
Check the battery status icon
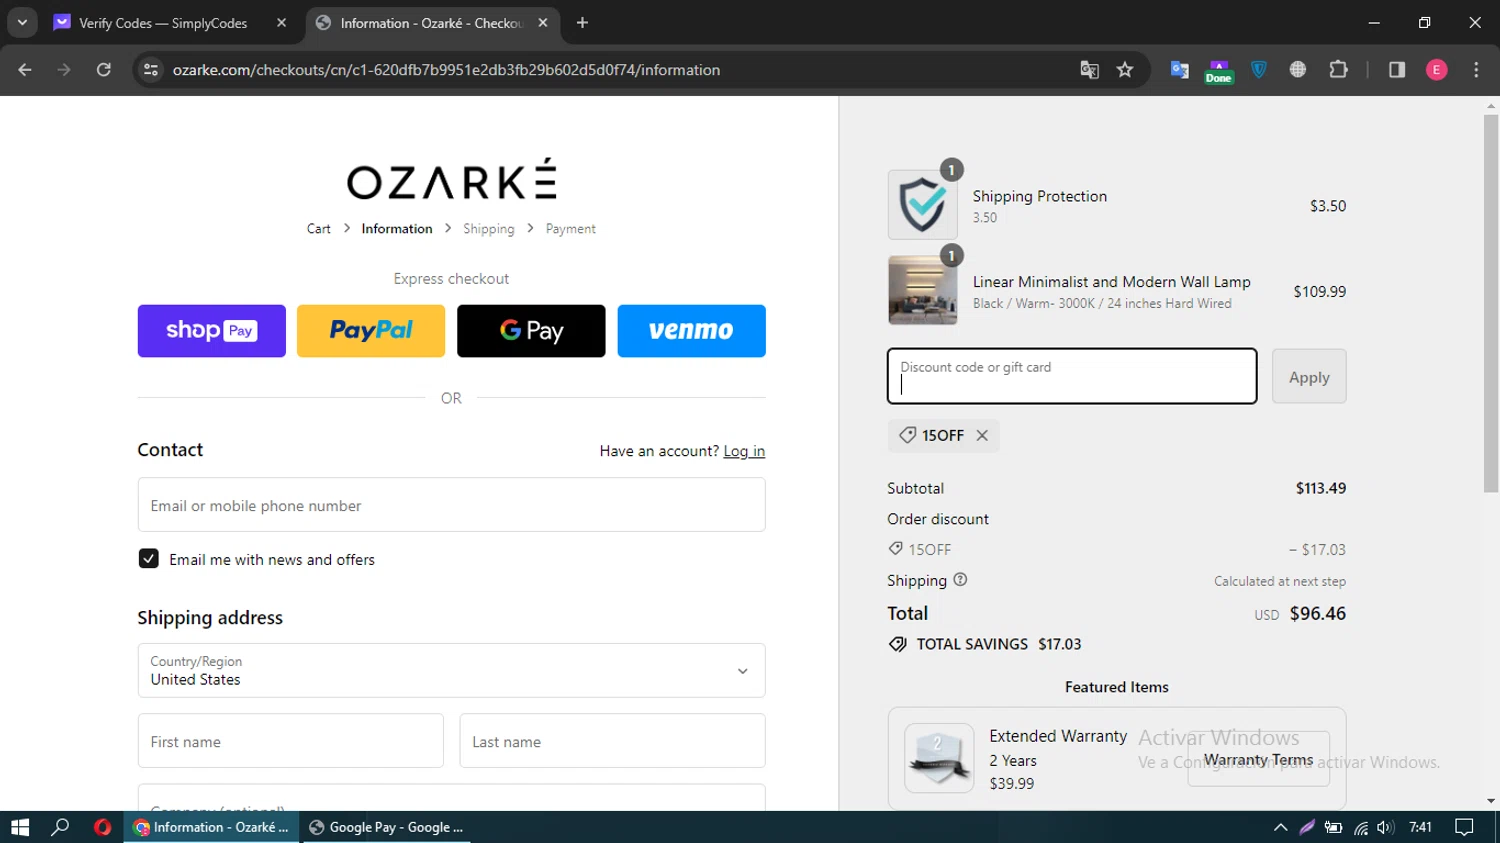click(x=1333, y=827)
